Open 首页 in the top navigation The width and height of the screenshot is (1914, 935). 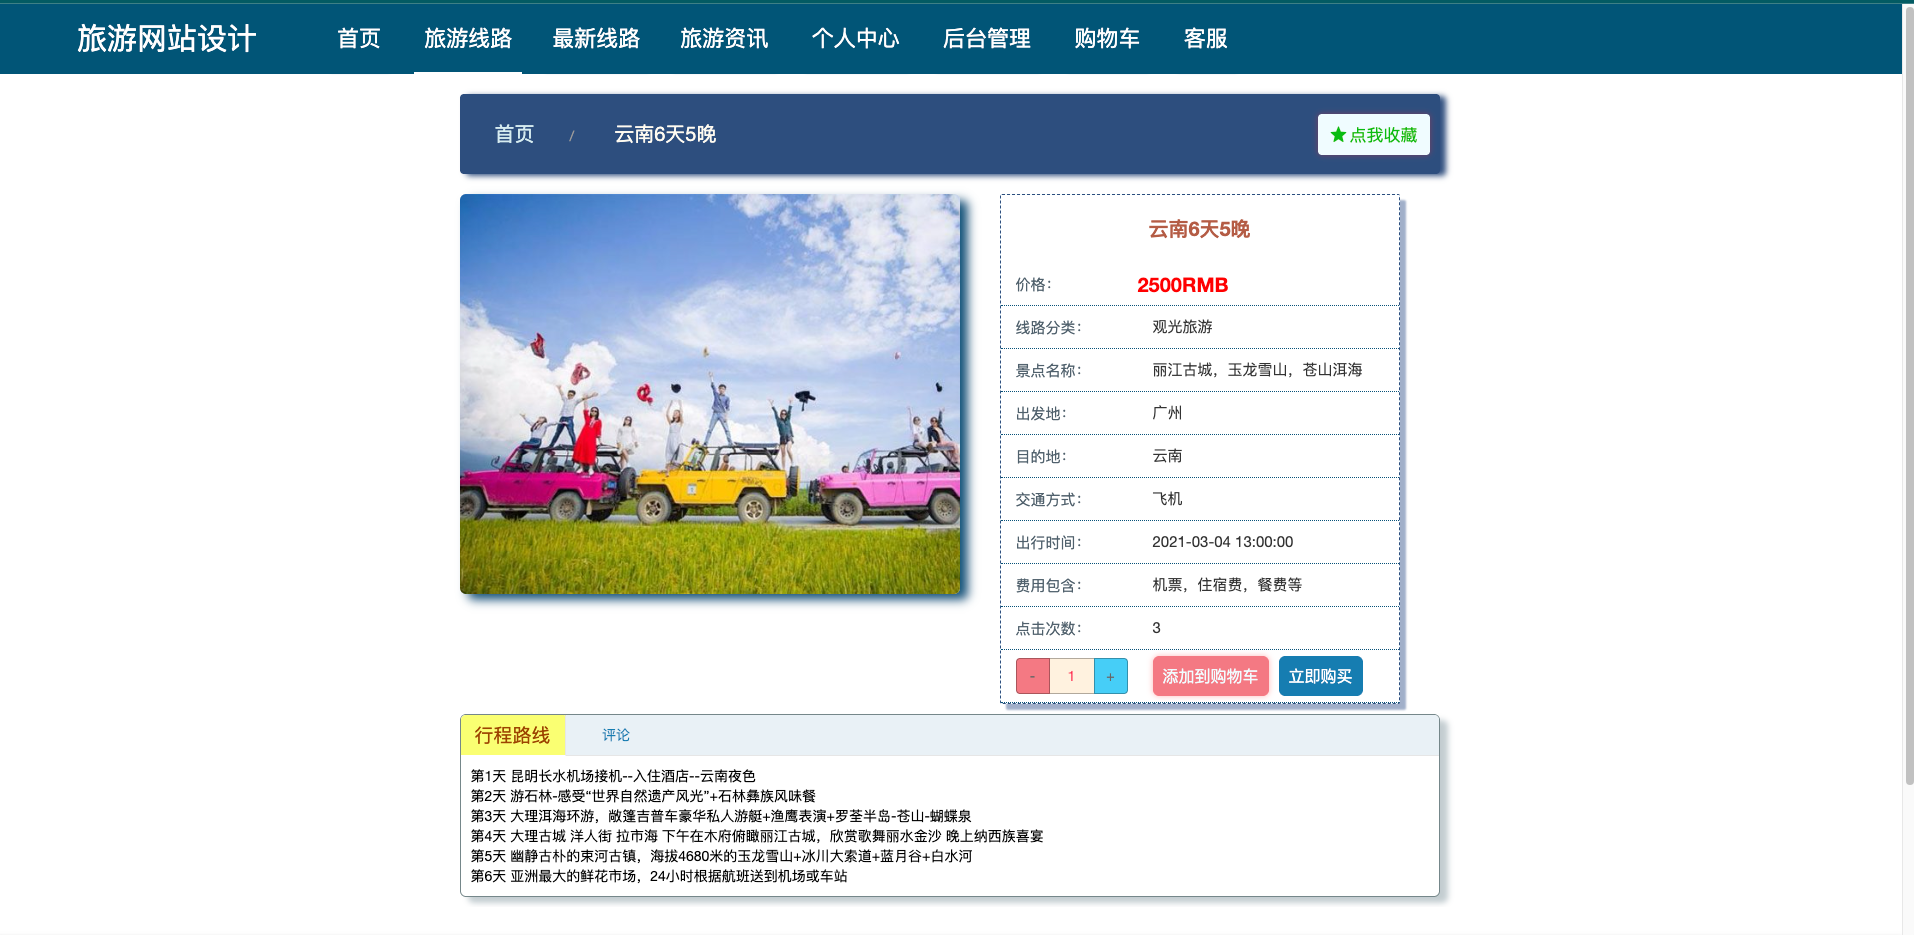(x=359, y=38)
